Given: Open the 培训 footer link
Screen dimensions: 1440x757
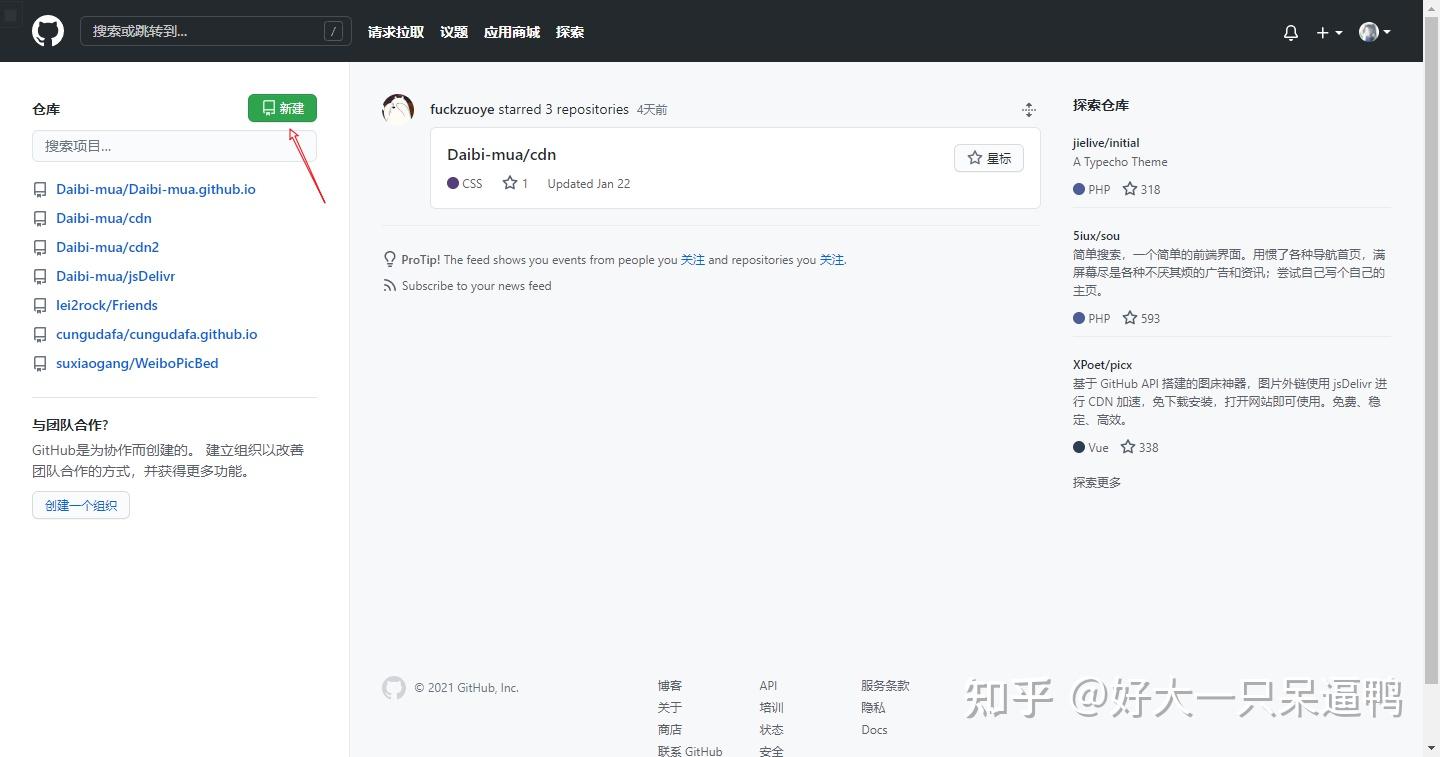Looking at the screenshot, I should (772, 708).
